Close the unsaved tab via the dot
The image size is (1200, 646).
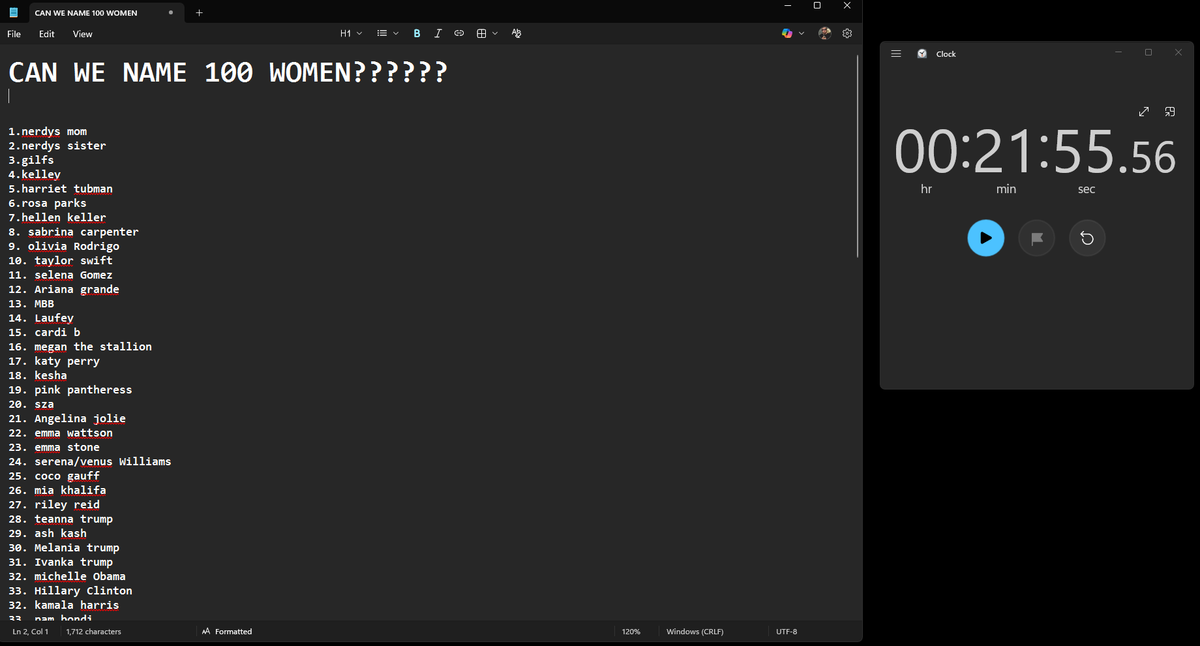171,13
